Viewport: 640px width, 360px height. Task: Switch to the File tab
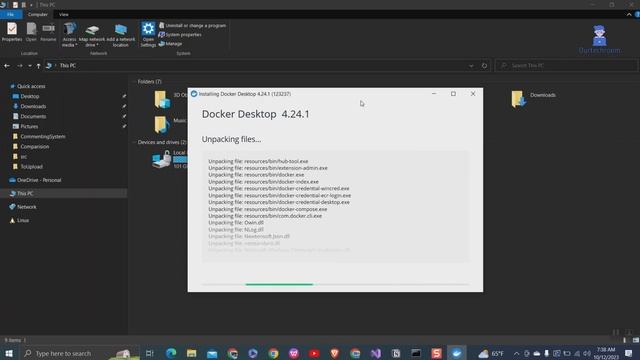click(11, 14)
